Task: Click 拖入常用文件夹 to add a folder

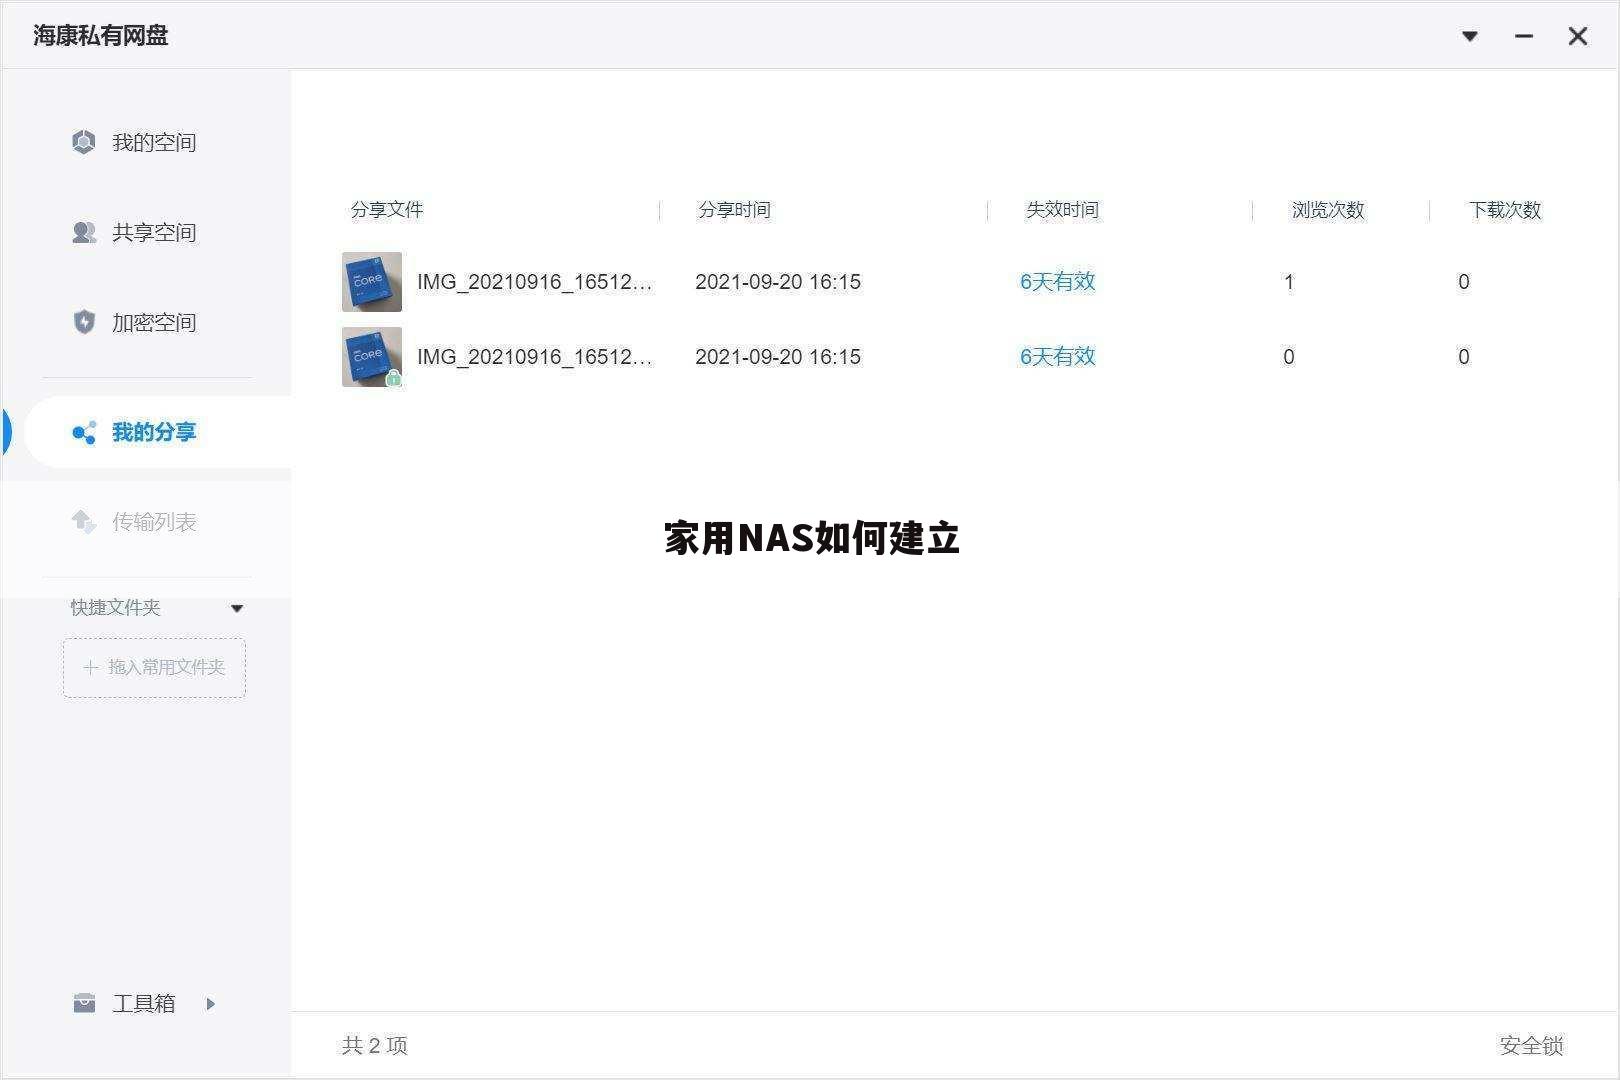Action: [x=154, y=667]
